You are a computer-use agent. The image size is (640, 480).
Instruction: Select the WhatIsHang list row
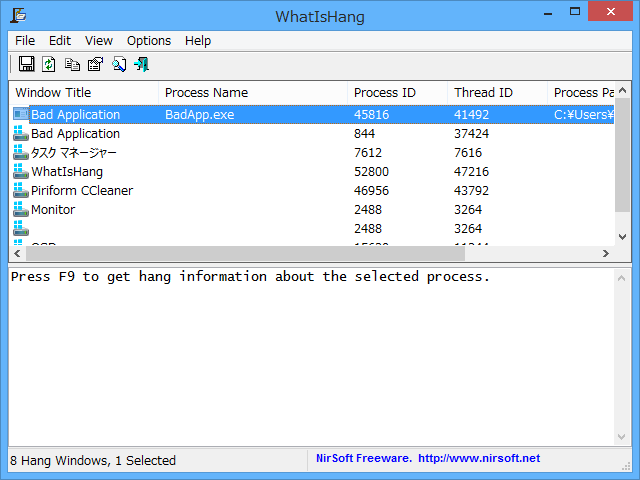click(312, 171)
